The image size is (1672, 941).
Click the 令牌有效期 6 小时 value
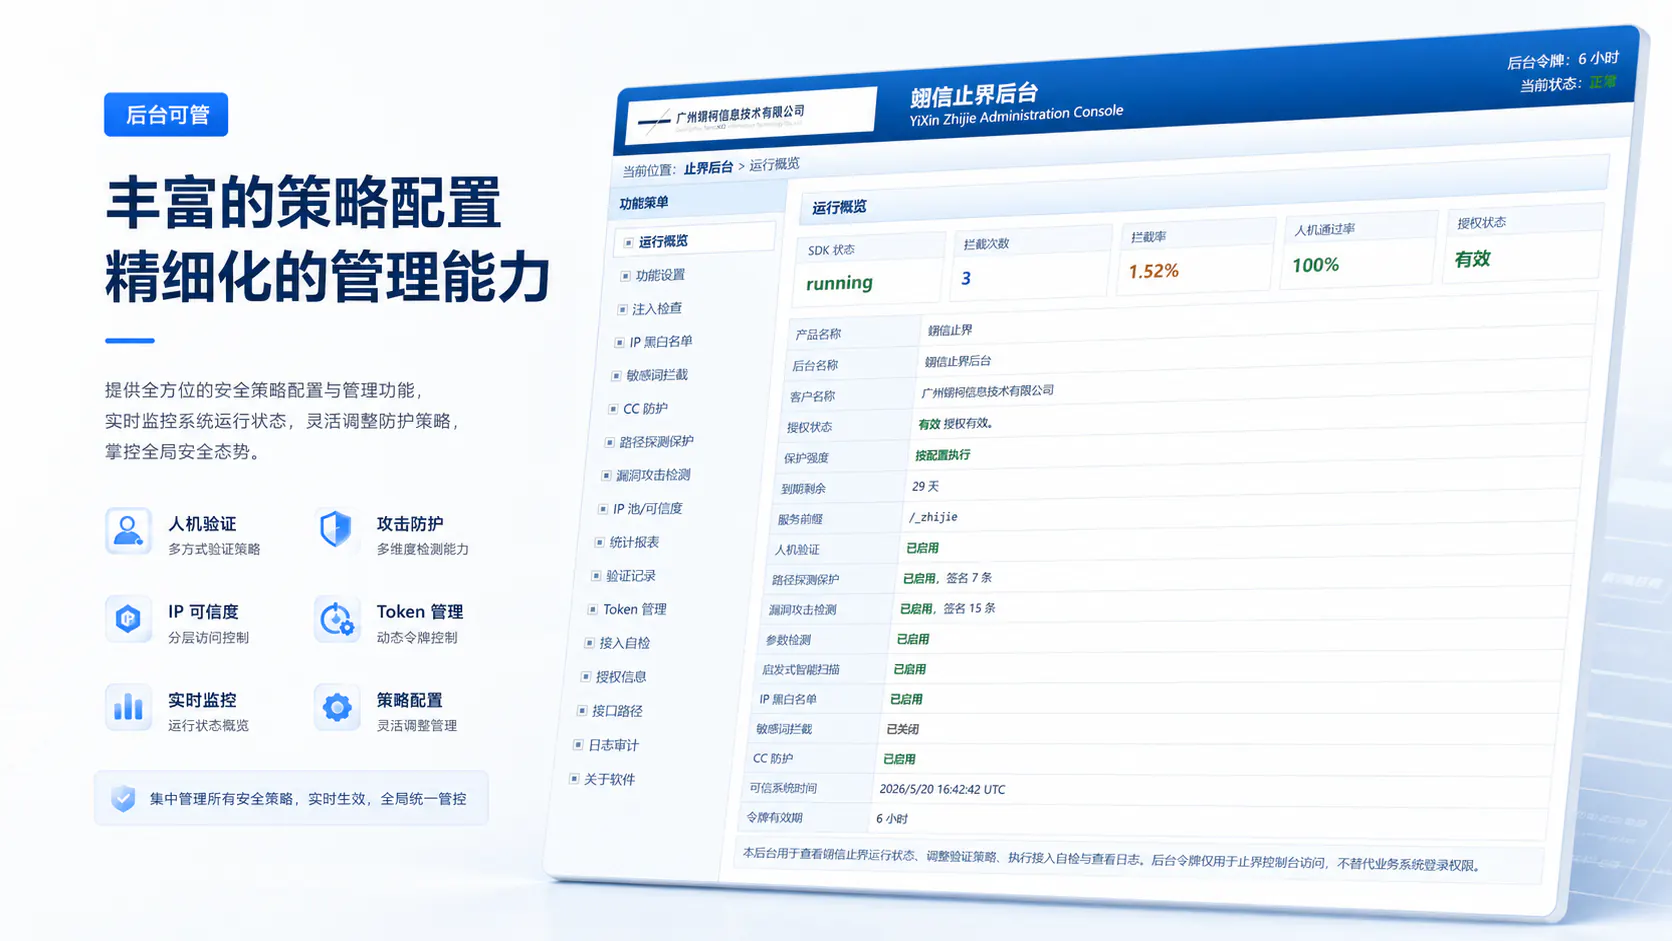pos(892,818)
